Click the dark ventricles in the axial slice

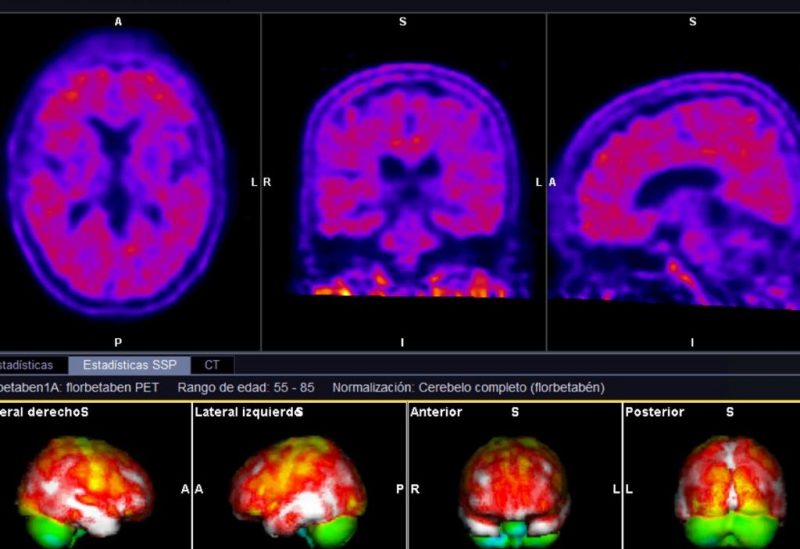coord(118,150)
